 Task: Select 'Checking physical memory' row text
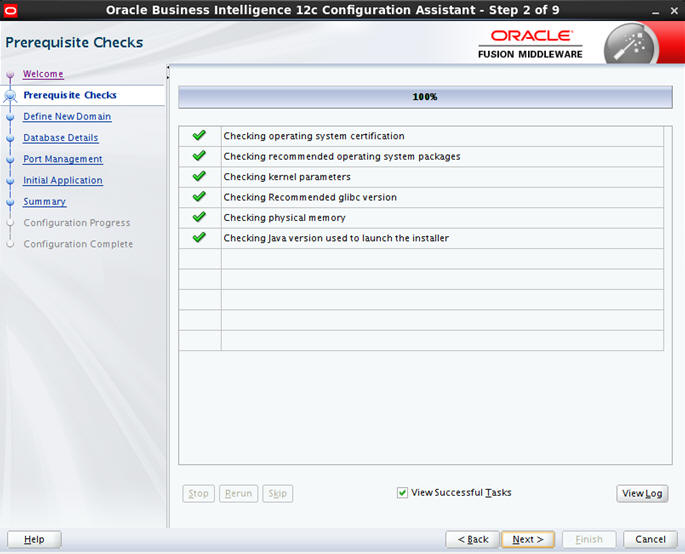pos(284,218)
